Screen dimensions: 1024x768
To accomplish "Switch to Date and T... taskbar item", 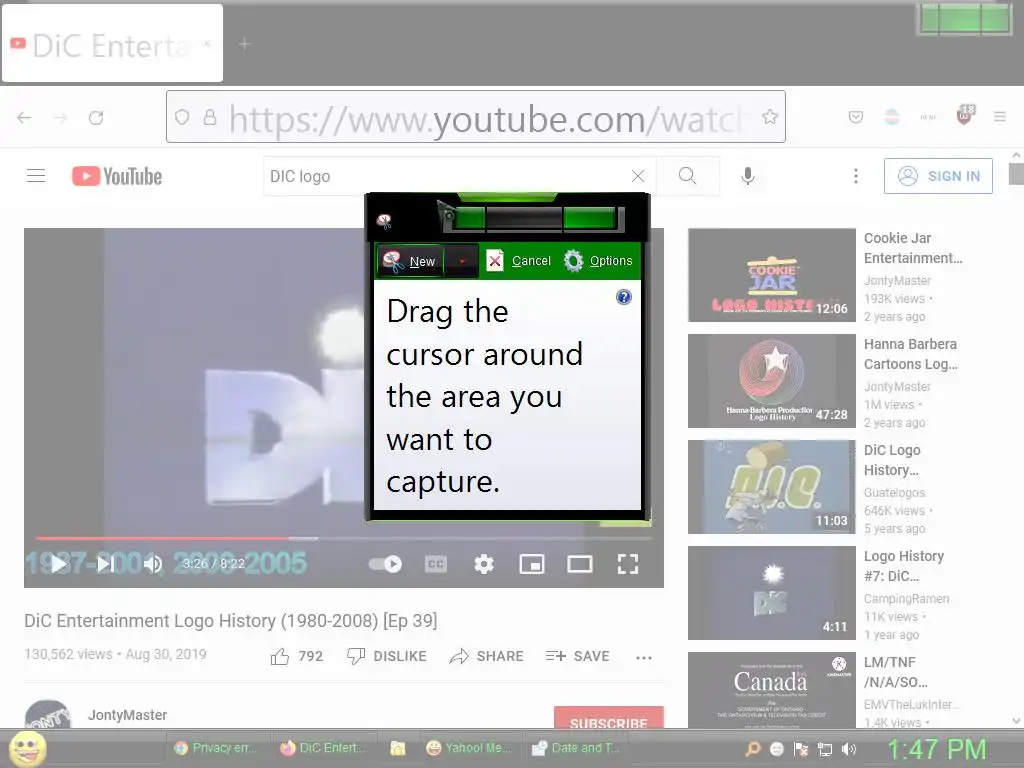I will pos(576,748).
